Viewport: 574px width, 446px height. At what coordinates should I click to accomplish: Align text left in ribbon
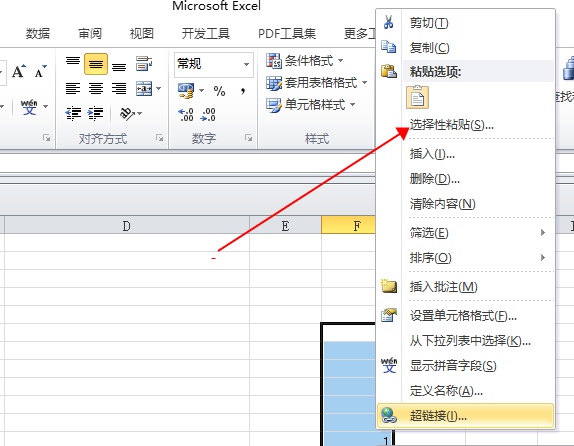pos(73,89)
